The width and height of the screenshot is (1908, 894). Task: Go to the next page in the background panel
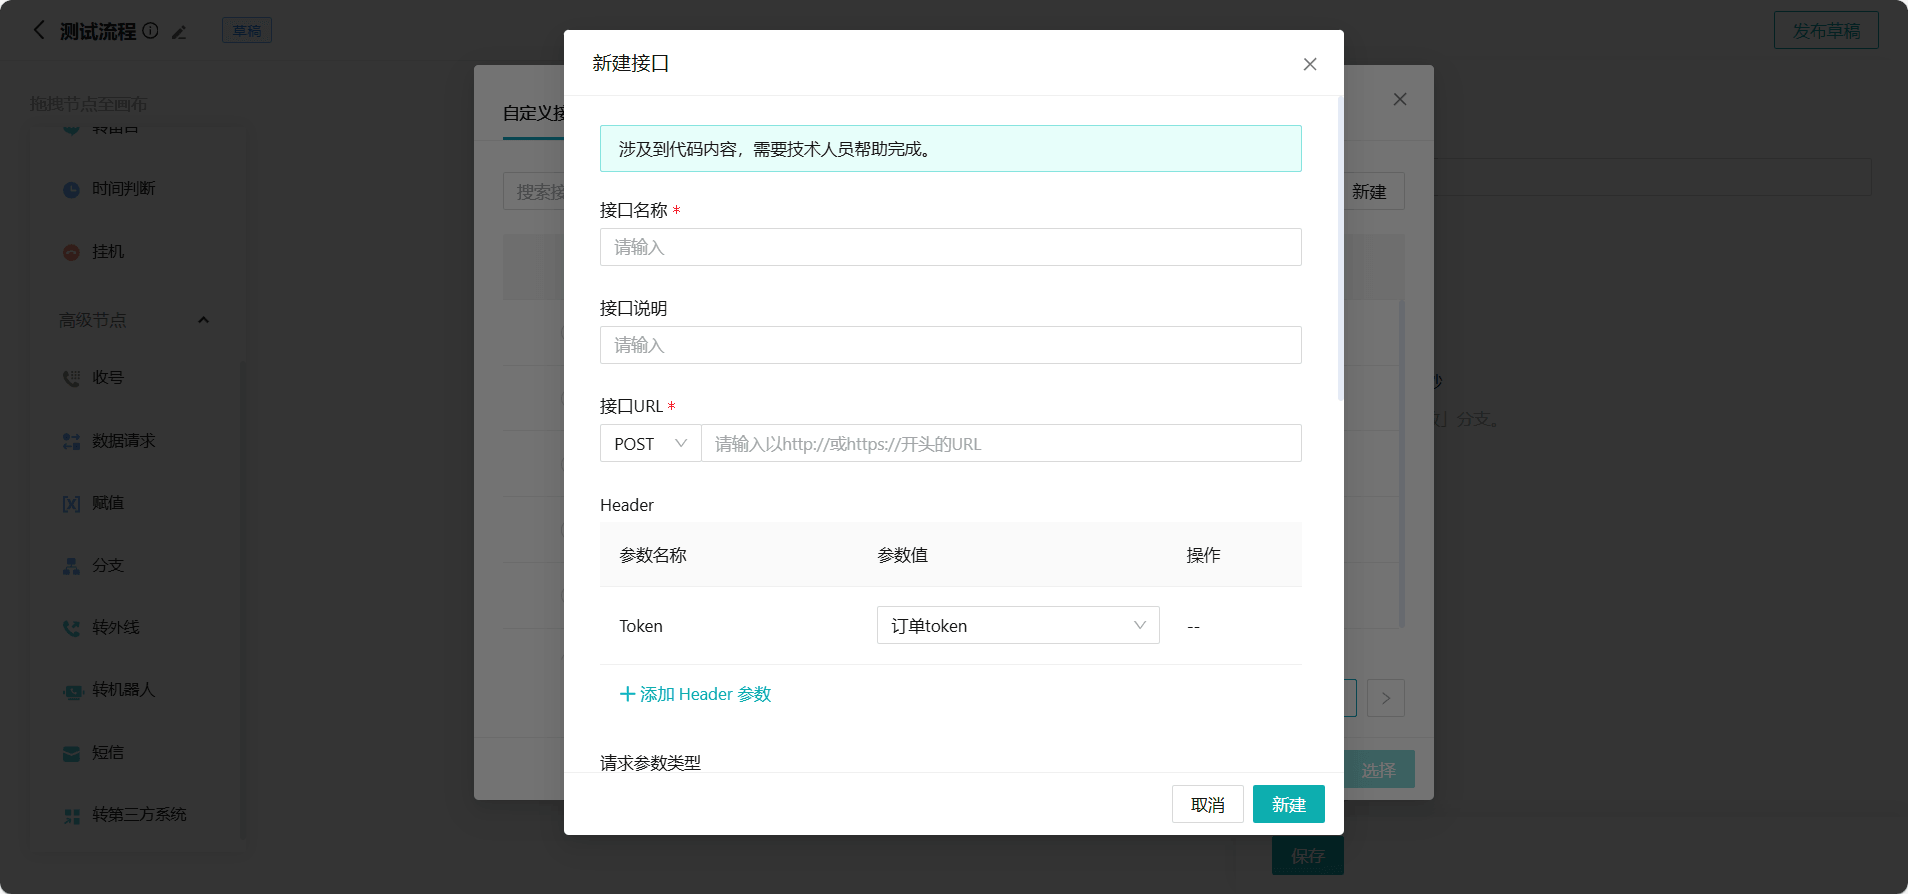[1386, 698]
